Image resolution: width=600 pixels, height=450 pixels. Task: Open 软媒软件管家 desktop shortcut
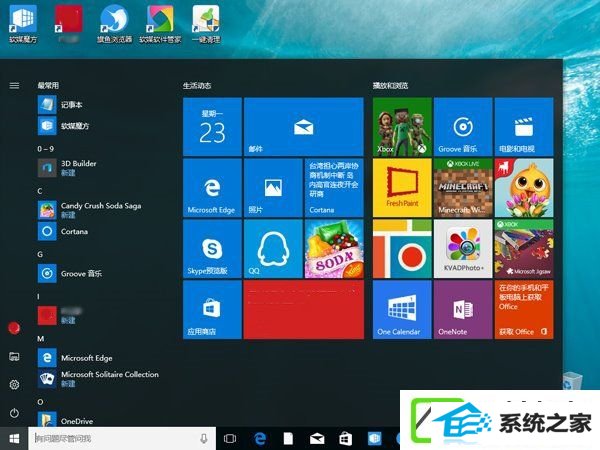pos(160,24)
